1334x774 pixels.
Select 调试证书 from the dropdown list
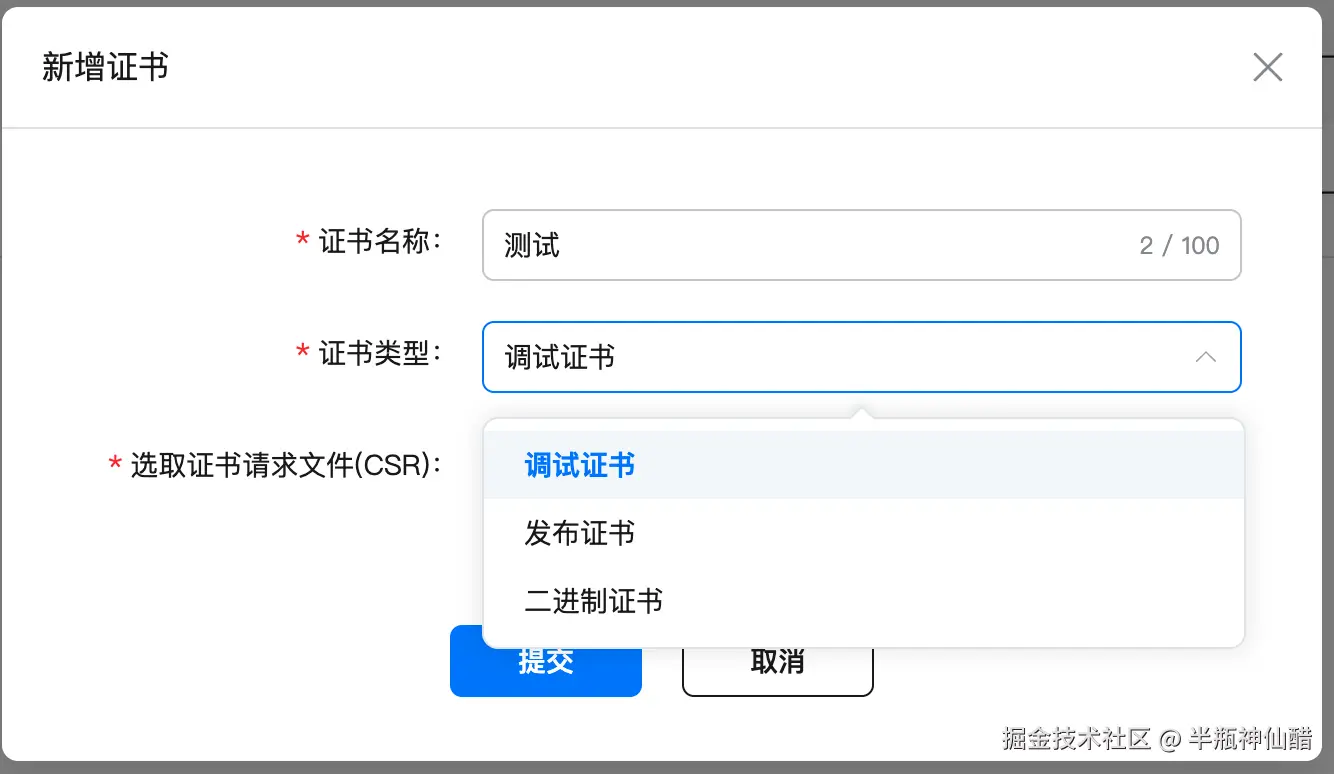(x=580, y=465)
